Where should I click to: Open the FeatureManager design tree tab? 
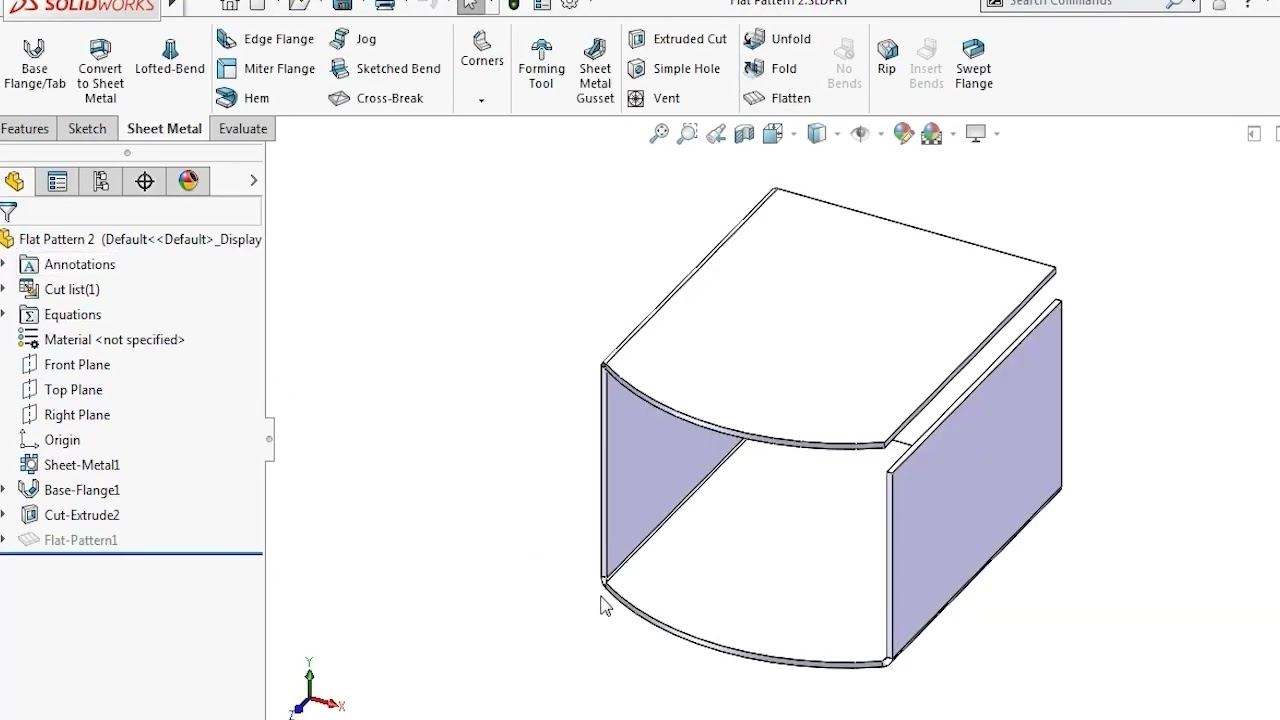click(x=14, y=181)
